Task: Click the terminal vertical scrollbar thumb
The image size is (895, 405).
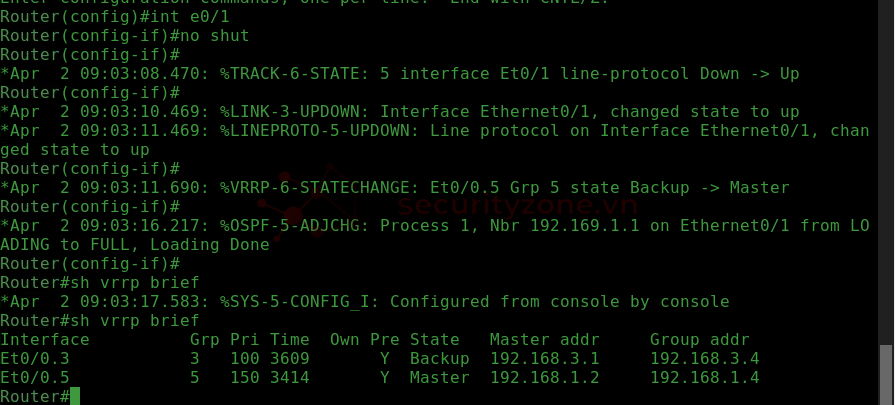Action: pos(886,374)
